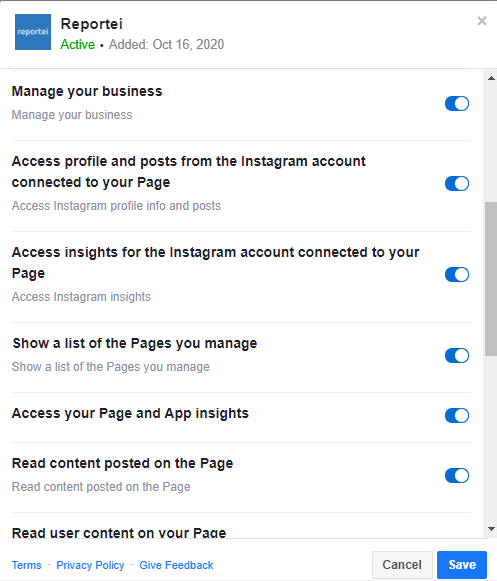
Task: Toggle Show a list of Pages permission
Action: click(x=457, y=355)
